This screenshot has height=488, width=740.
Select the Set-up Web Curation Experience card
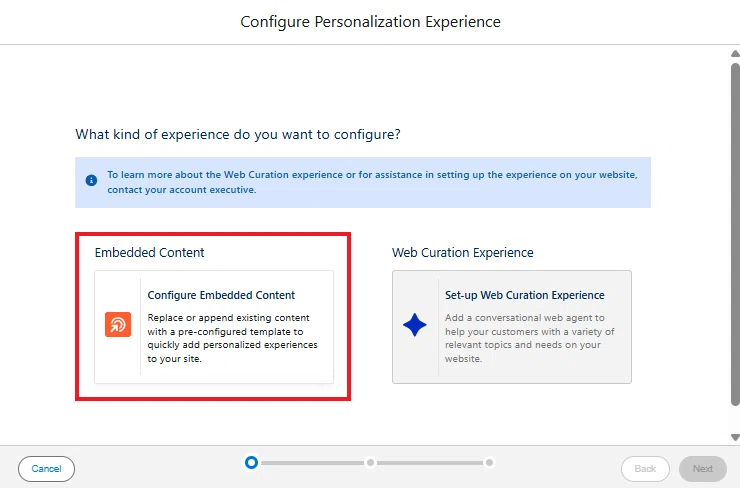click(x=512, y=327)
